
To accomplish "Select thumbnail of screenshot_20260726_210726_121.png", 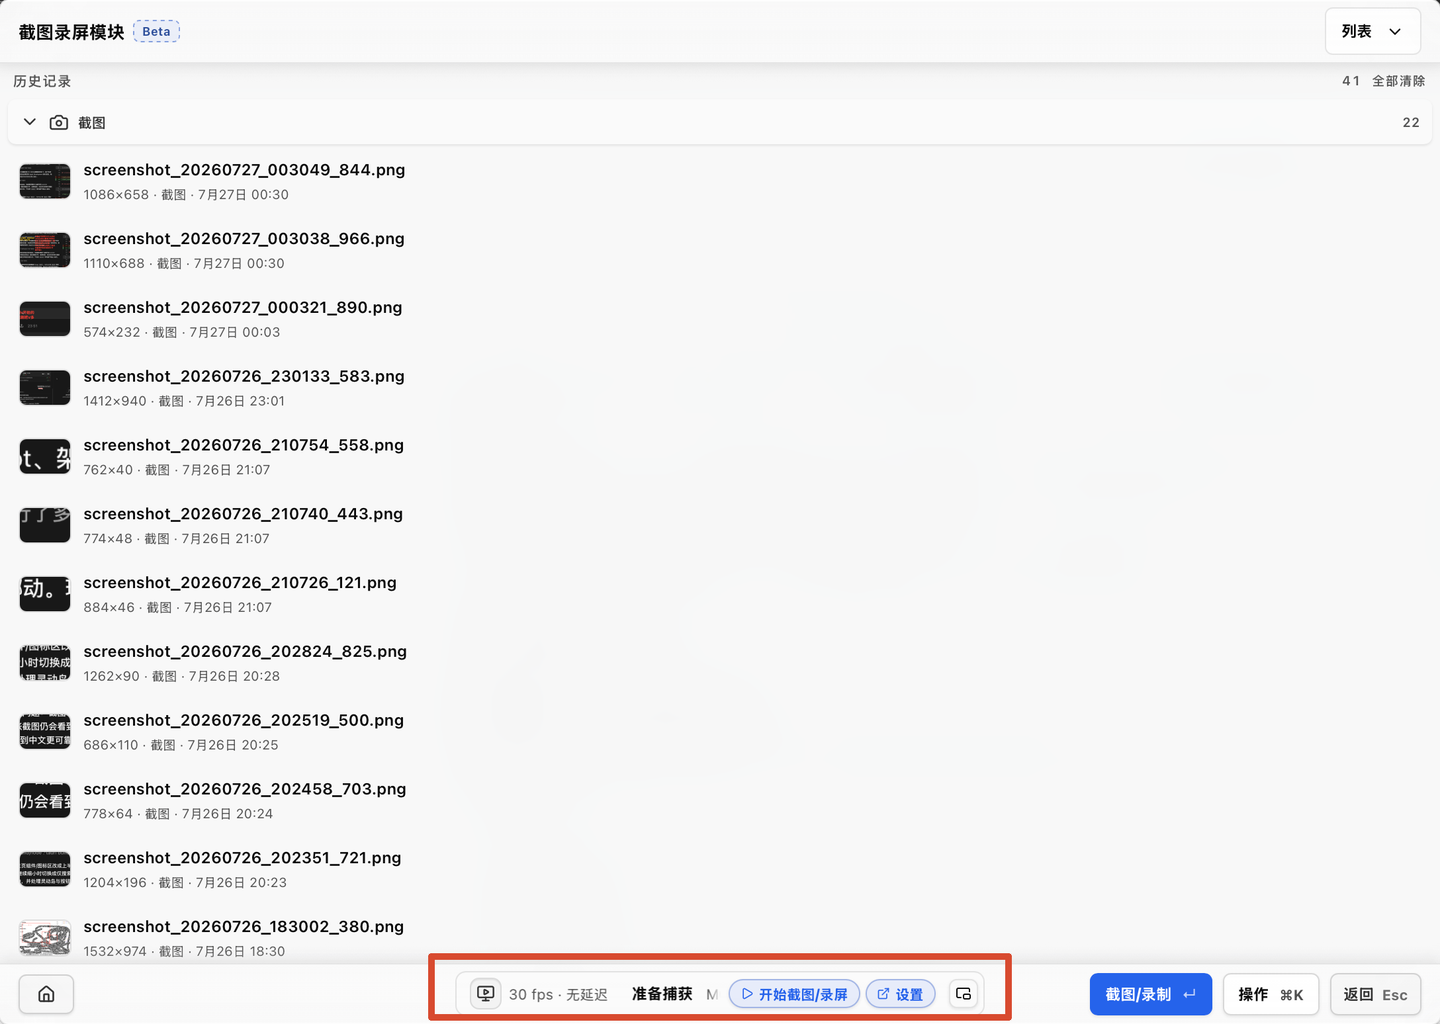I will (45, 594).
